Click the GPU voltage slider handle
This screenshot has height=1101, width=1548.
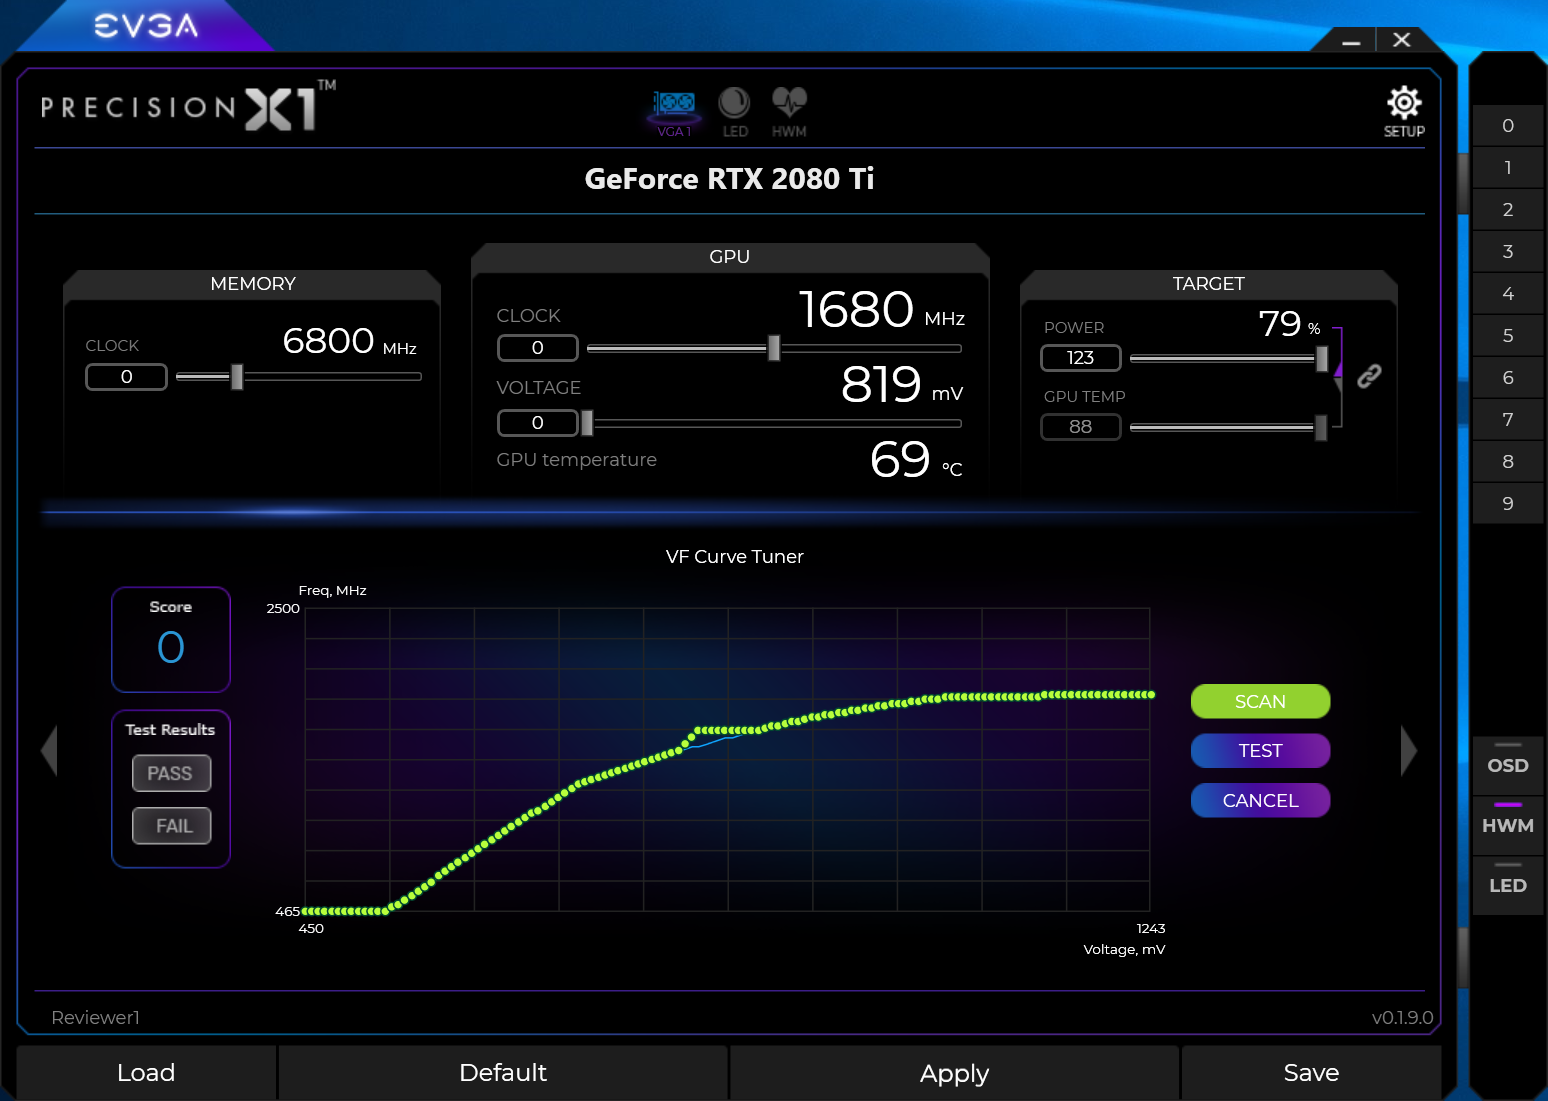pos(587,423)
